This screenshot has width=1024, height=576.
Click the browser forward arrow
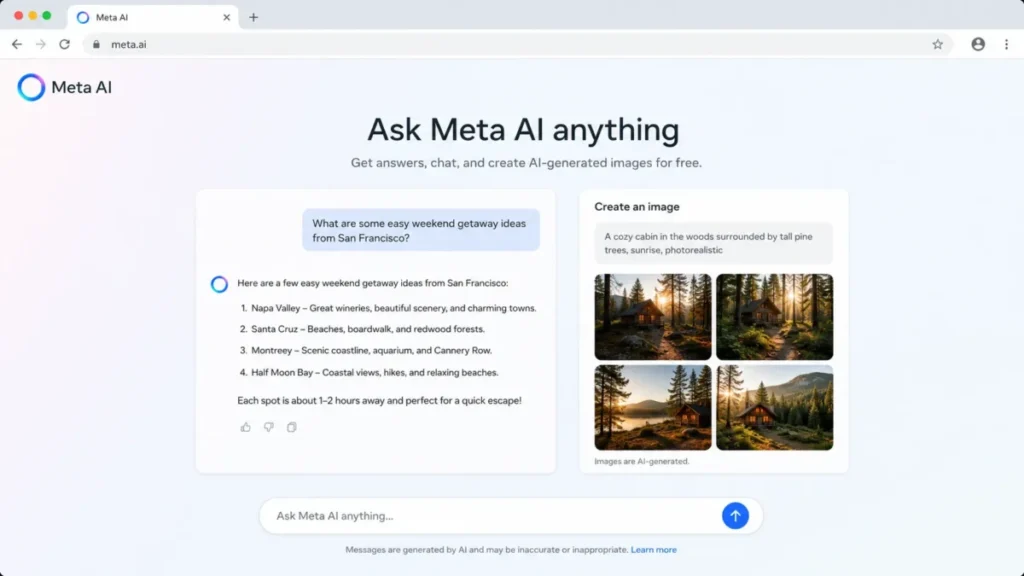click(x=40, y=44)
